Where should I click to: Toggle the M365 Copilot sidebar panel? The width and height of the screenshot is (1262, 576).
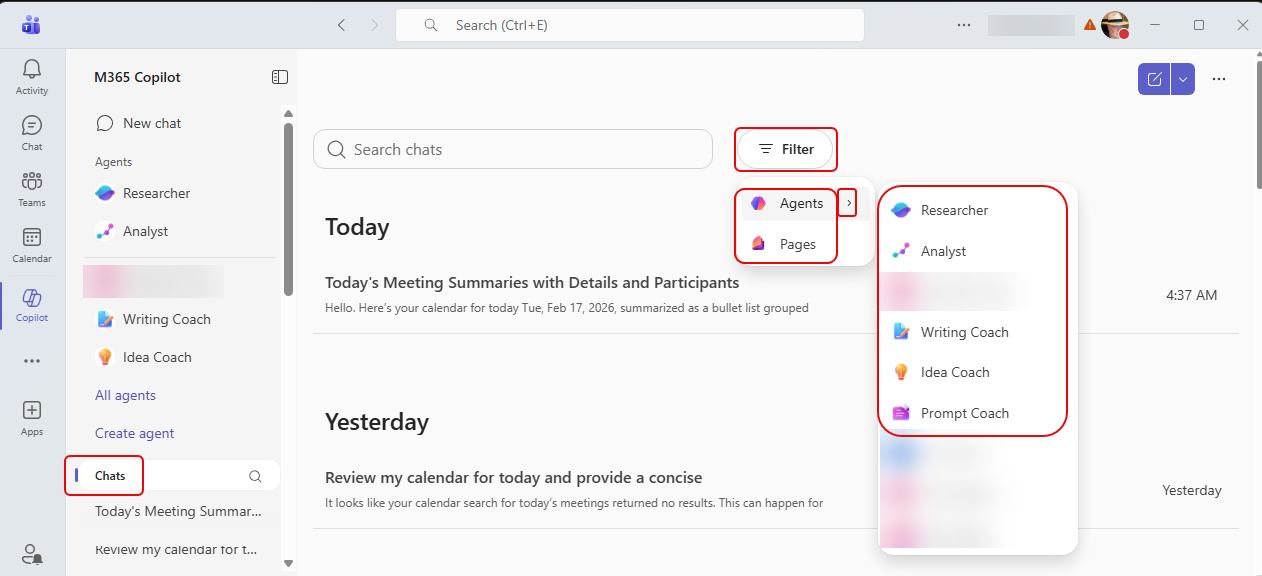pyautogui.click(x=280, y=77)
